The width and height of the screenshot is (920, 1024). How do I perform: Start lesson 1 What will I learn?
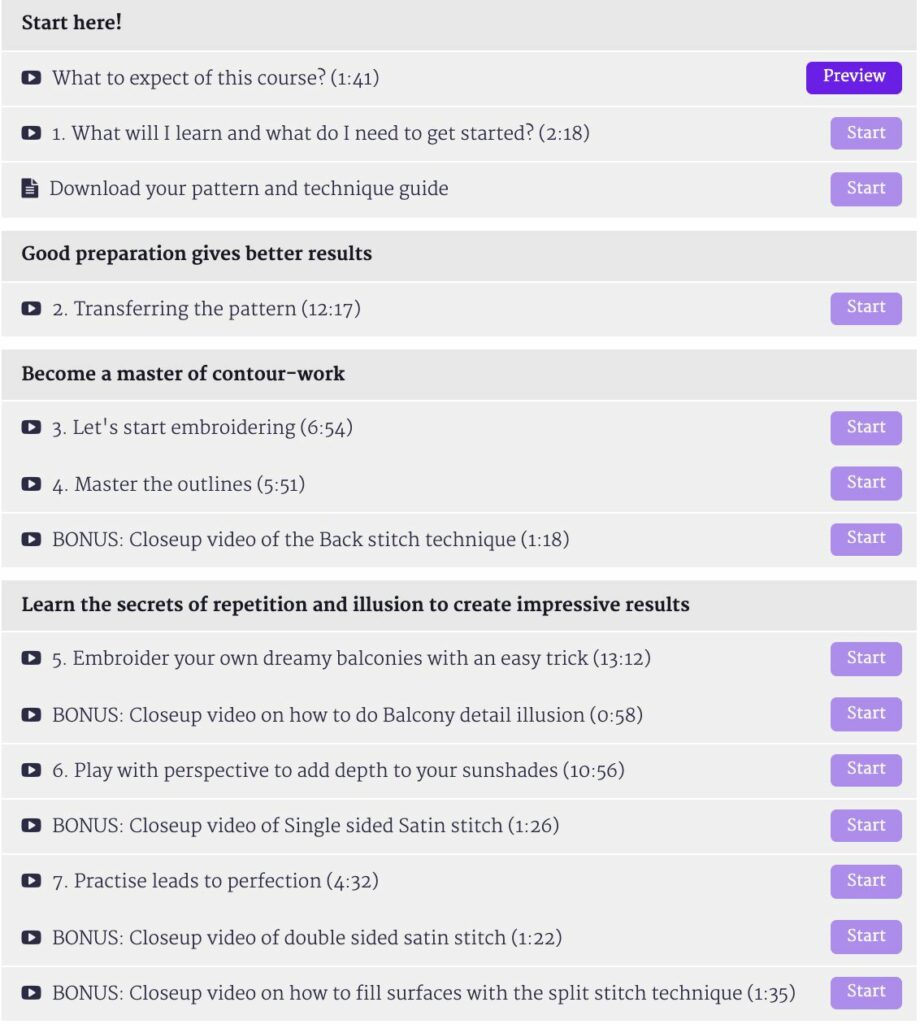pyautogui.click(x=866, y=133)
